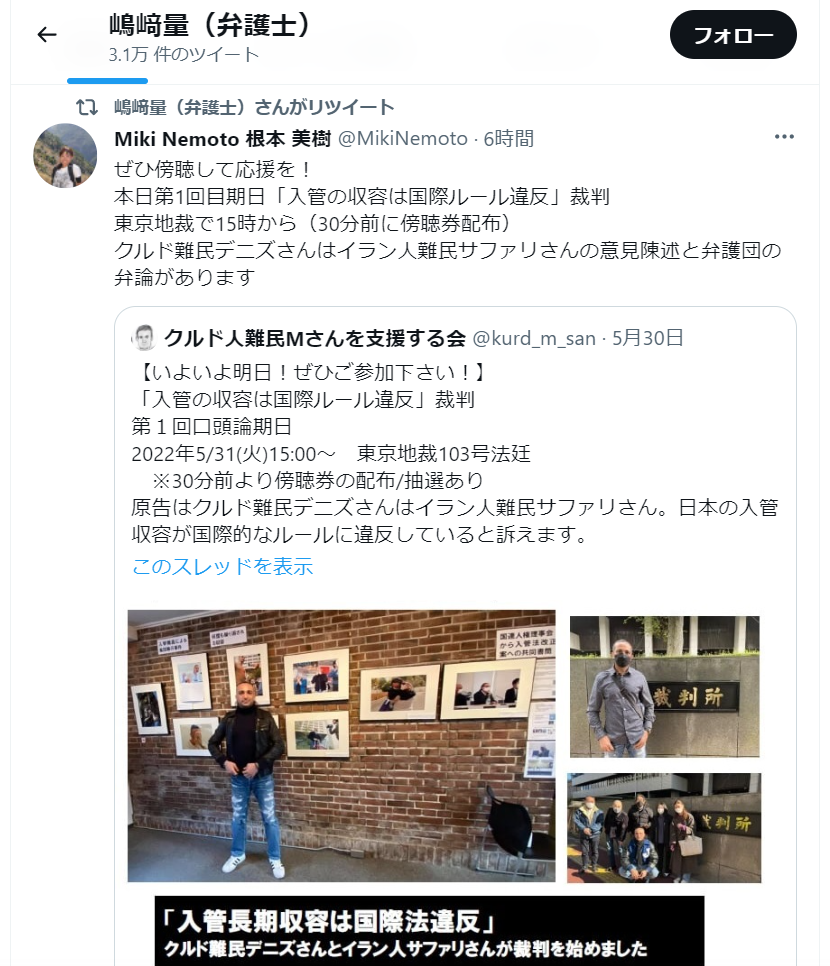830x966 pixels.
Task: Click the フォロー follow button
Action: (x=733, y=35)
